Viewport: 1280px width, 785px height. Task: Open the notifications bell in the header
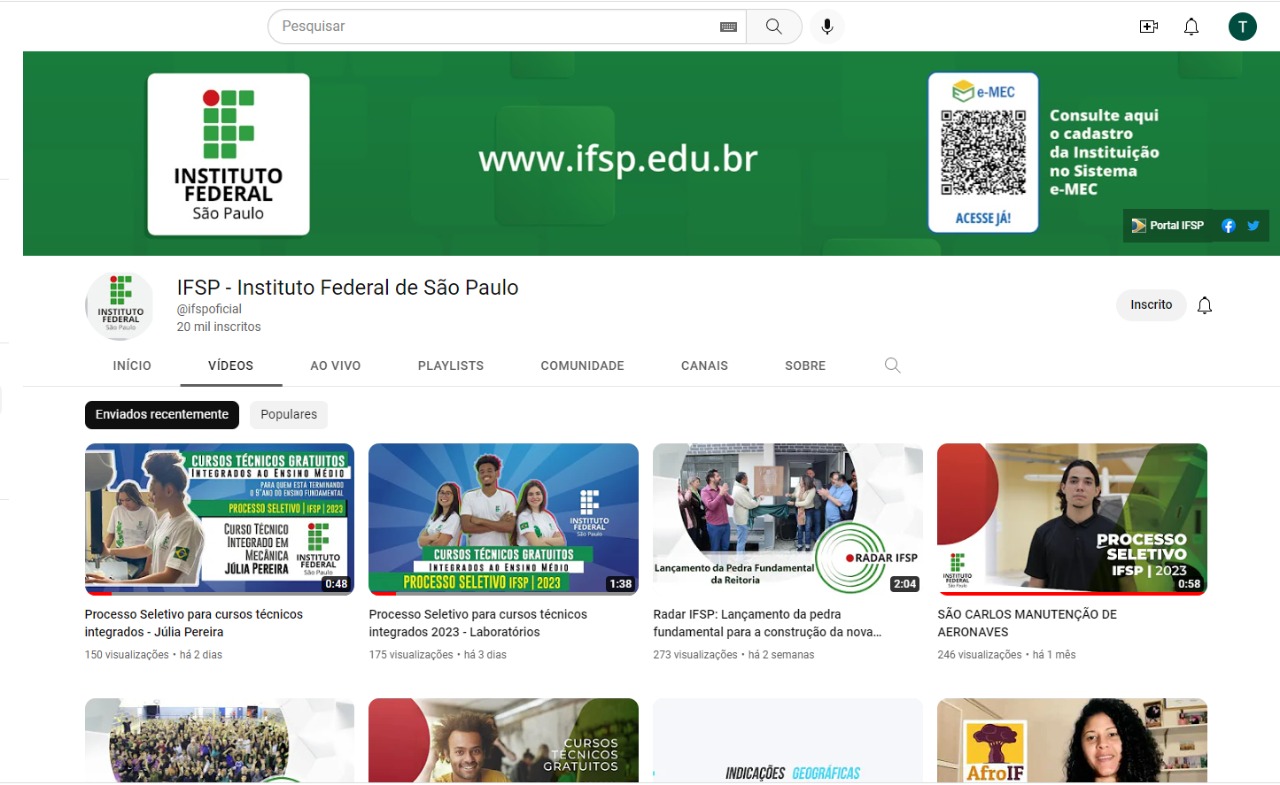tap(1191, 27)
